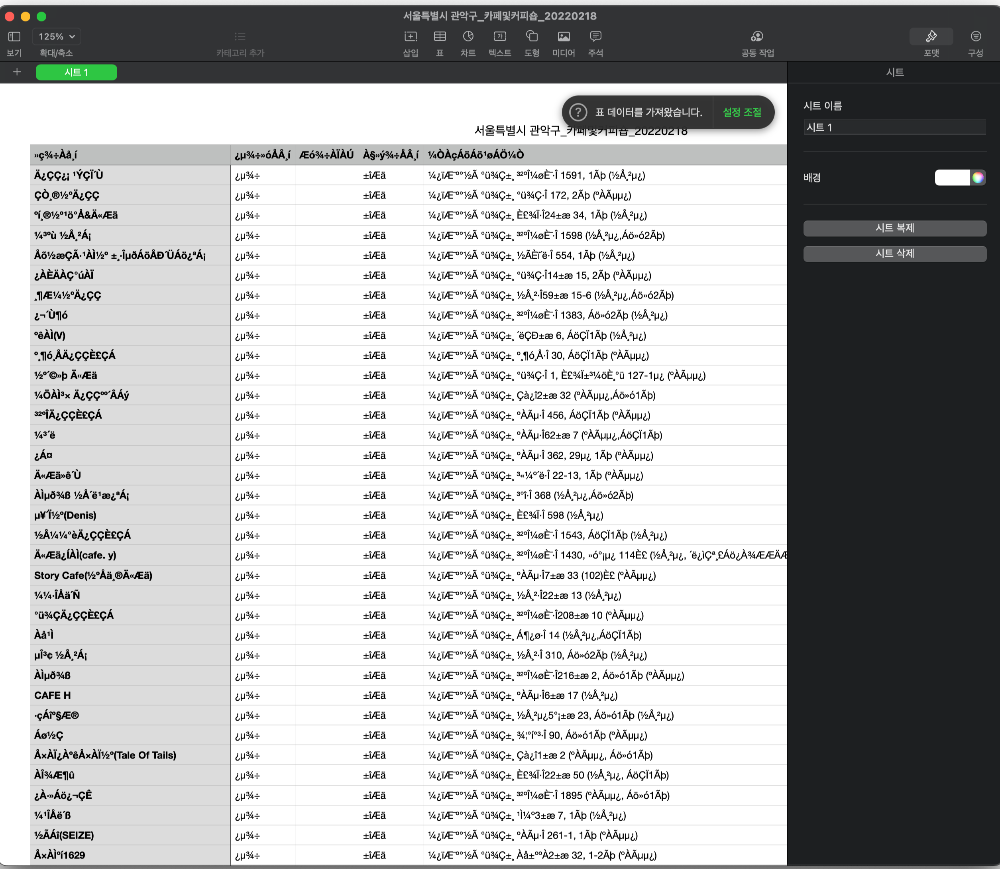Image resolution: width=1000 pixels, height=869 pixels.
Task: Open the 공동 작업 (Collaborate) icon
Action: tap(757, 36)
